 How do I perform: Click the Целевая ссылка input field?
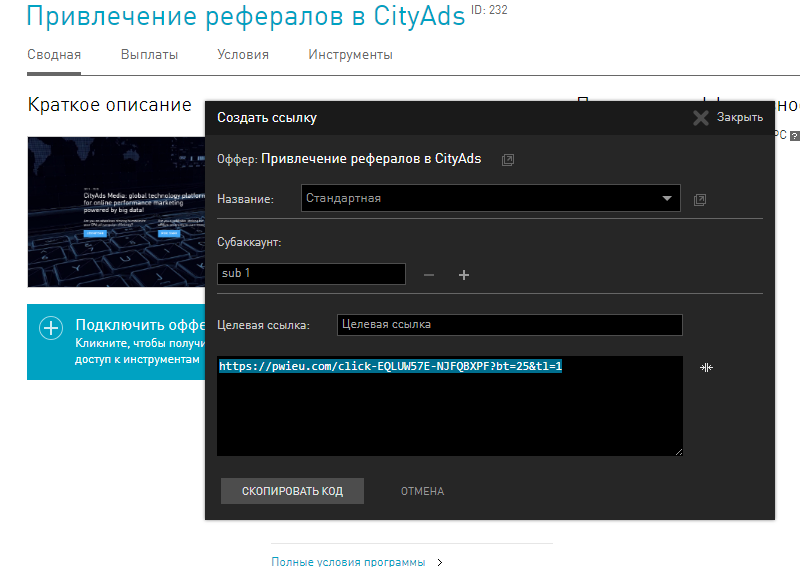(510, 325)
